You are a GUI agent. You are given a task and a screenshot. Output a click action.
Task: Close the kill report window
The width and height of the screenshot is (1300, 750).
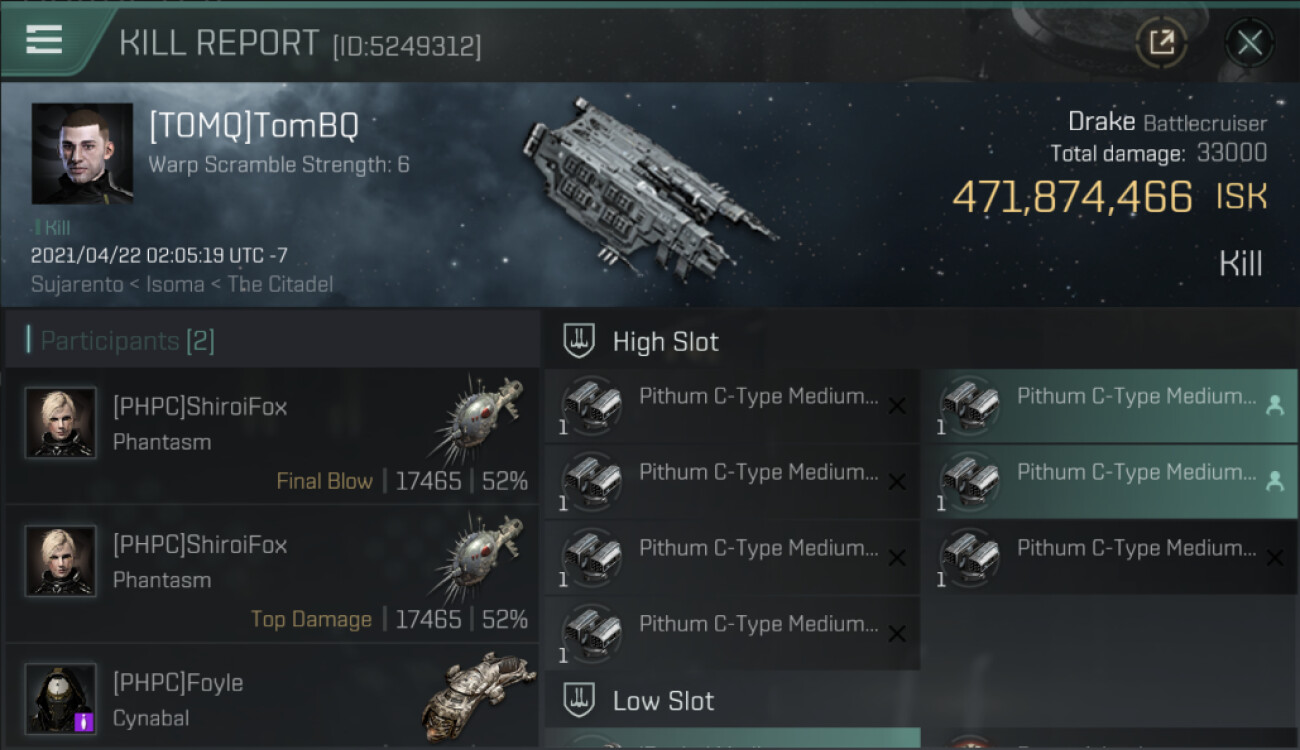(x=1249, y=43)
